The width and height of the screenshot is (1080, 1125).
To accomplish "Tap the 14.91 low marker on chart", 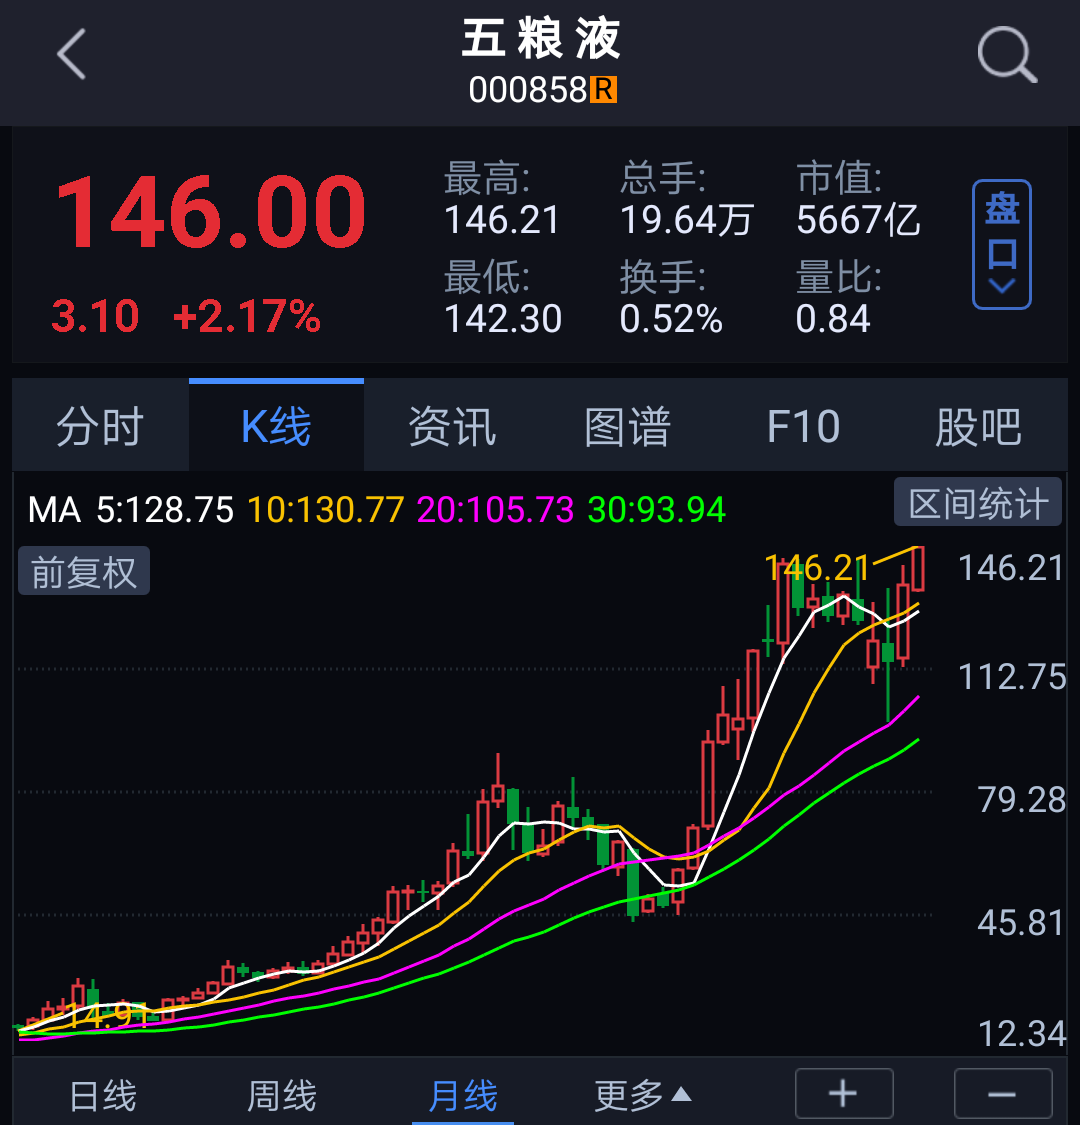I will [105, 1015].
